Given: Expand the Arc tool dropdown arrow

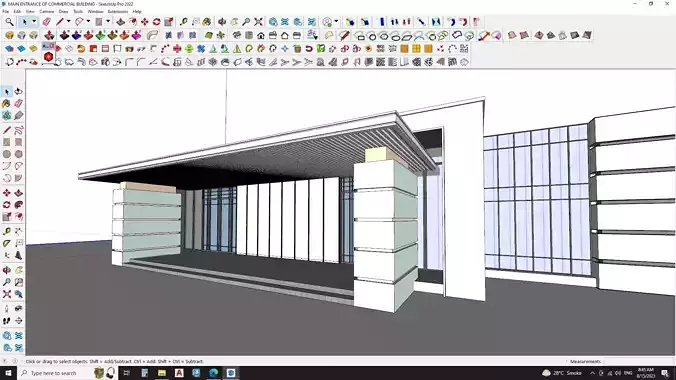Looking at the screenshot, I should click(88, 22).
